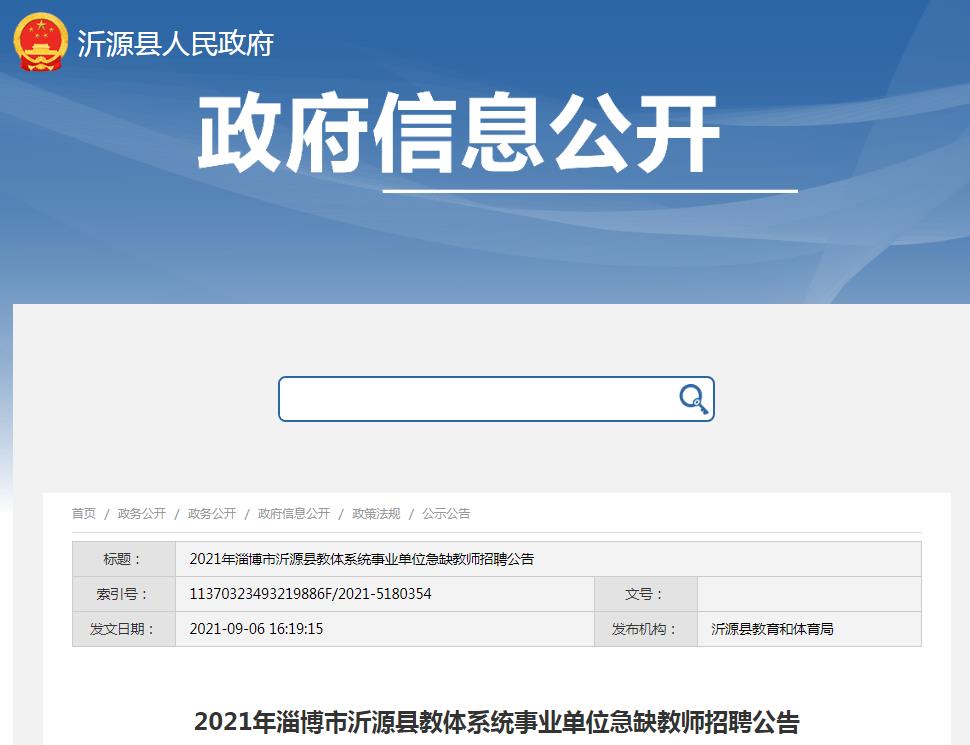The width and height of the screenshot is (970, 745).
Task: Open first 政务公开 breadcrumb link
Action: pyautogui.click(x=142, y=514)
